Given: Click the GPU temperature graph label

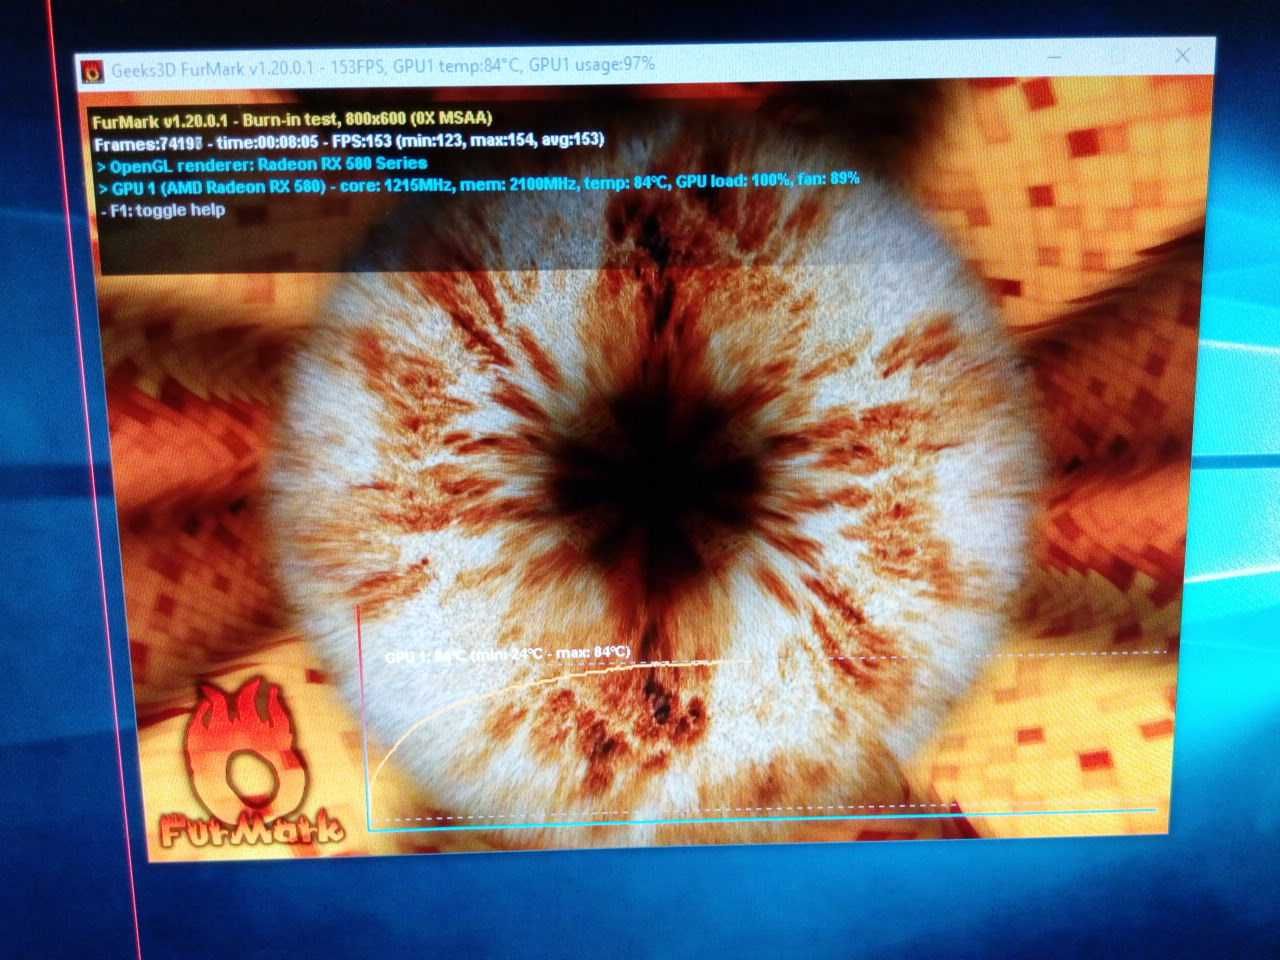Looking at the screenshot, I should pos(508,655).
